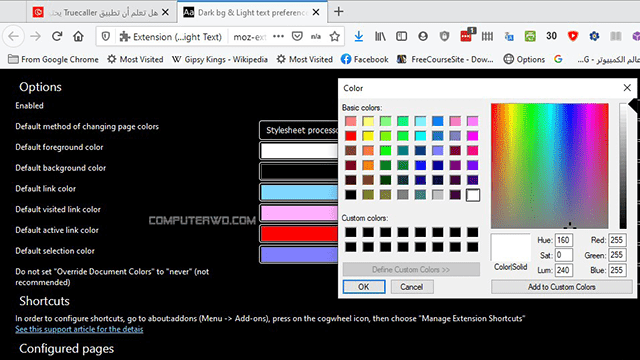Open the support article link for shortcuts
Image resolution: width=640 pixels, height=360 pixels.
pyautogui.click(x=79, y=329)
